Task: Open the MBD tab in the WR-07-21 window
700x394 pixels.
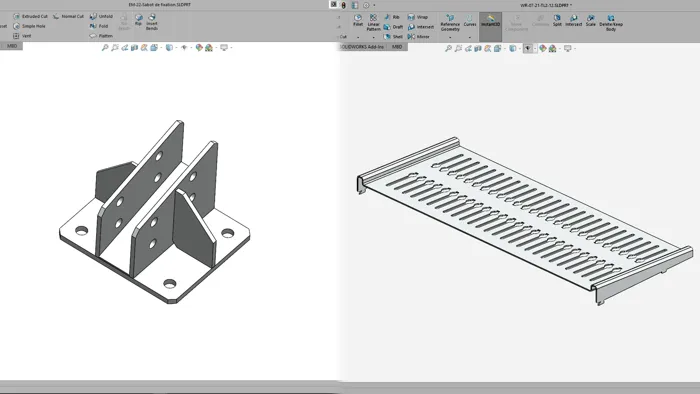Action: coord(397,47)
